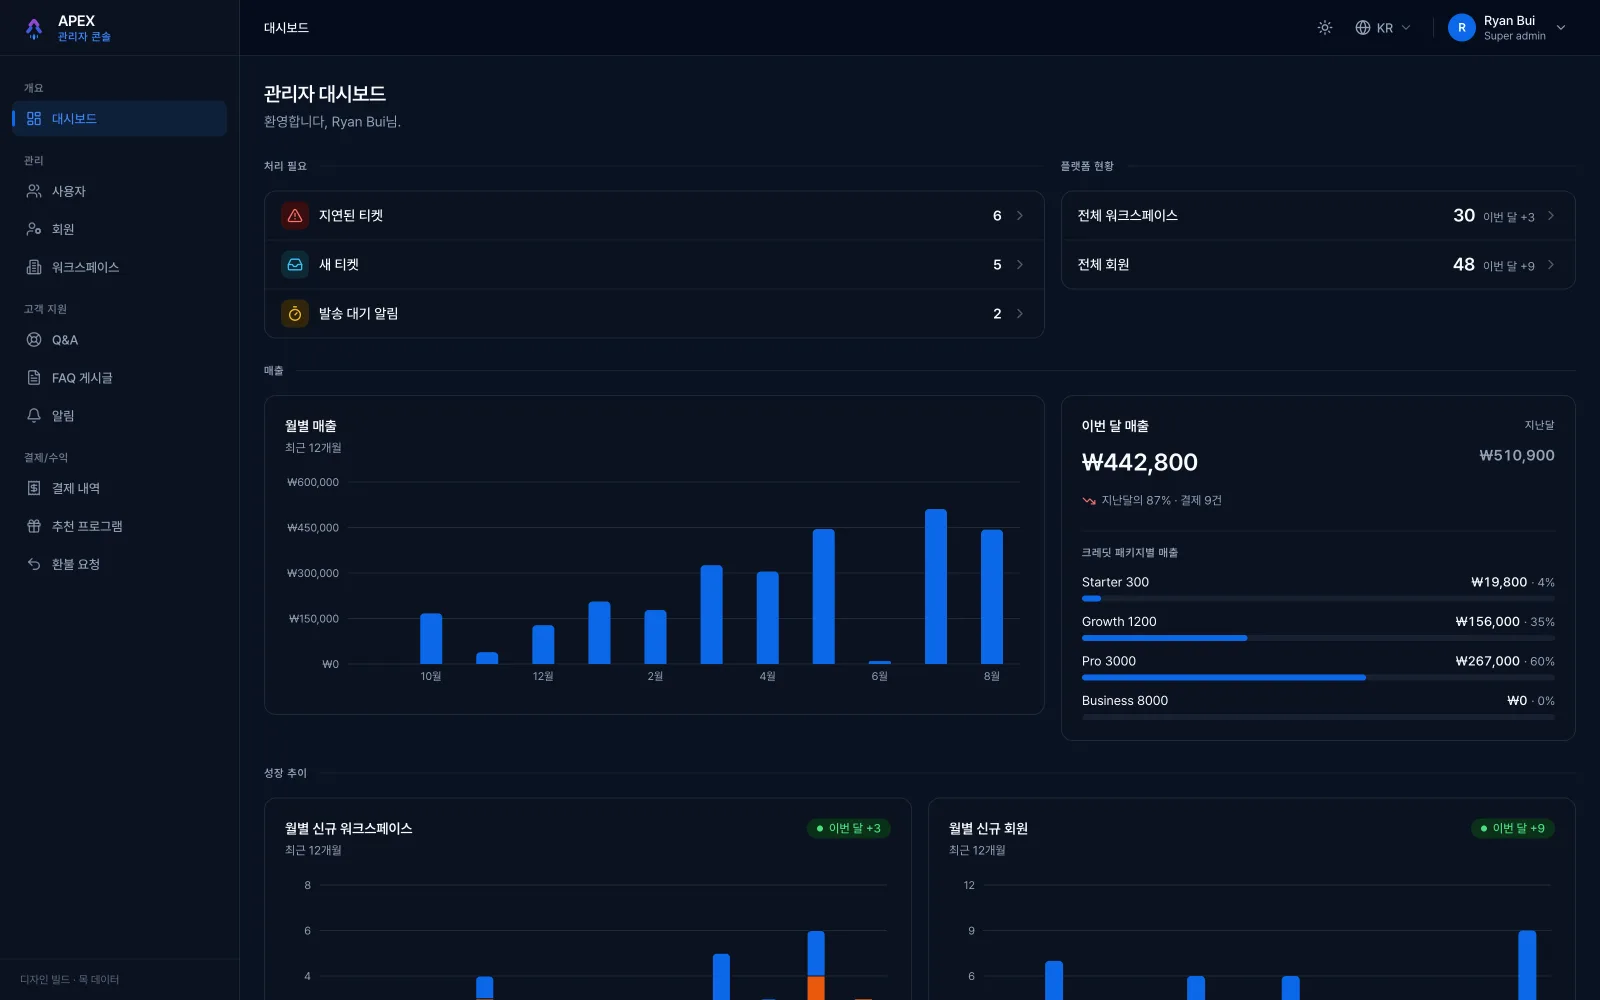The height and width of the screenshot is (1000, 1600).
Task: Click the 전체 회원 label
Action: [x=1103, y=265]
